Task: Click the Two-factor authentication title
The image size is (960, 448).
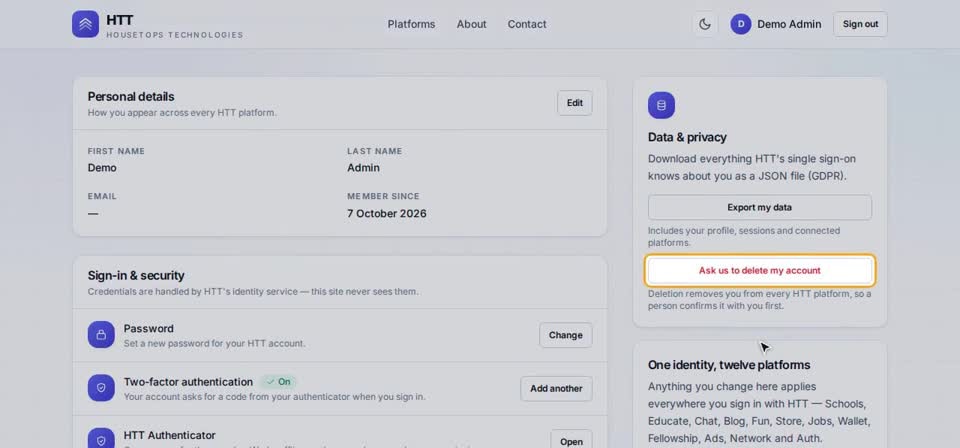Action: 188,382
